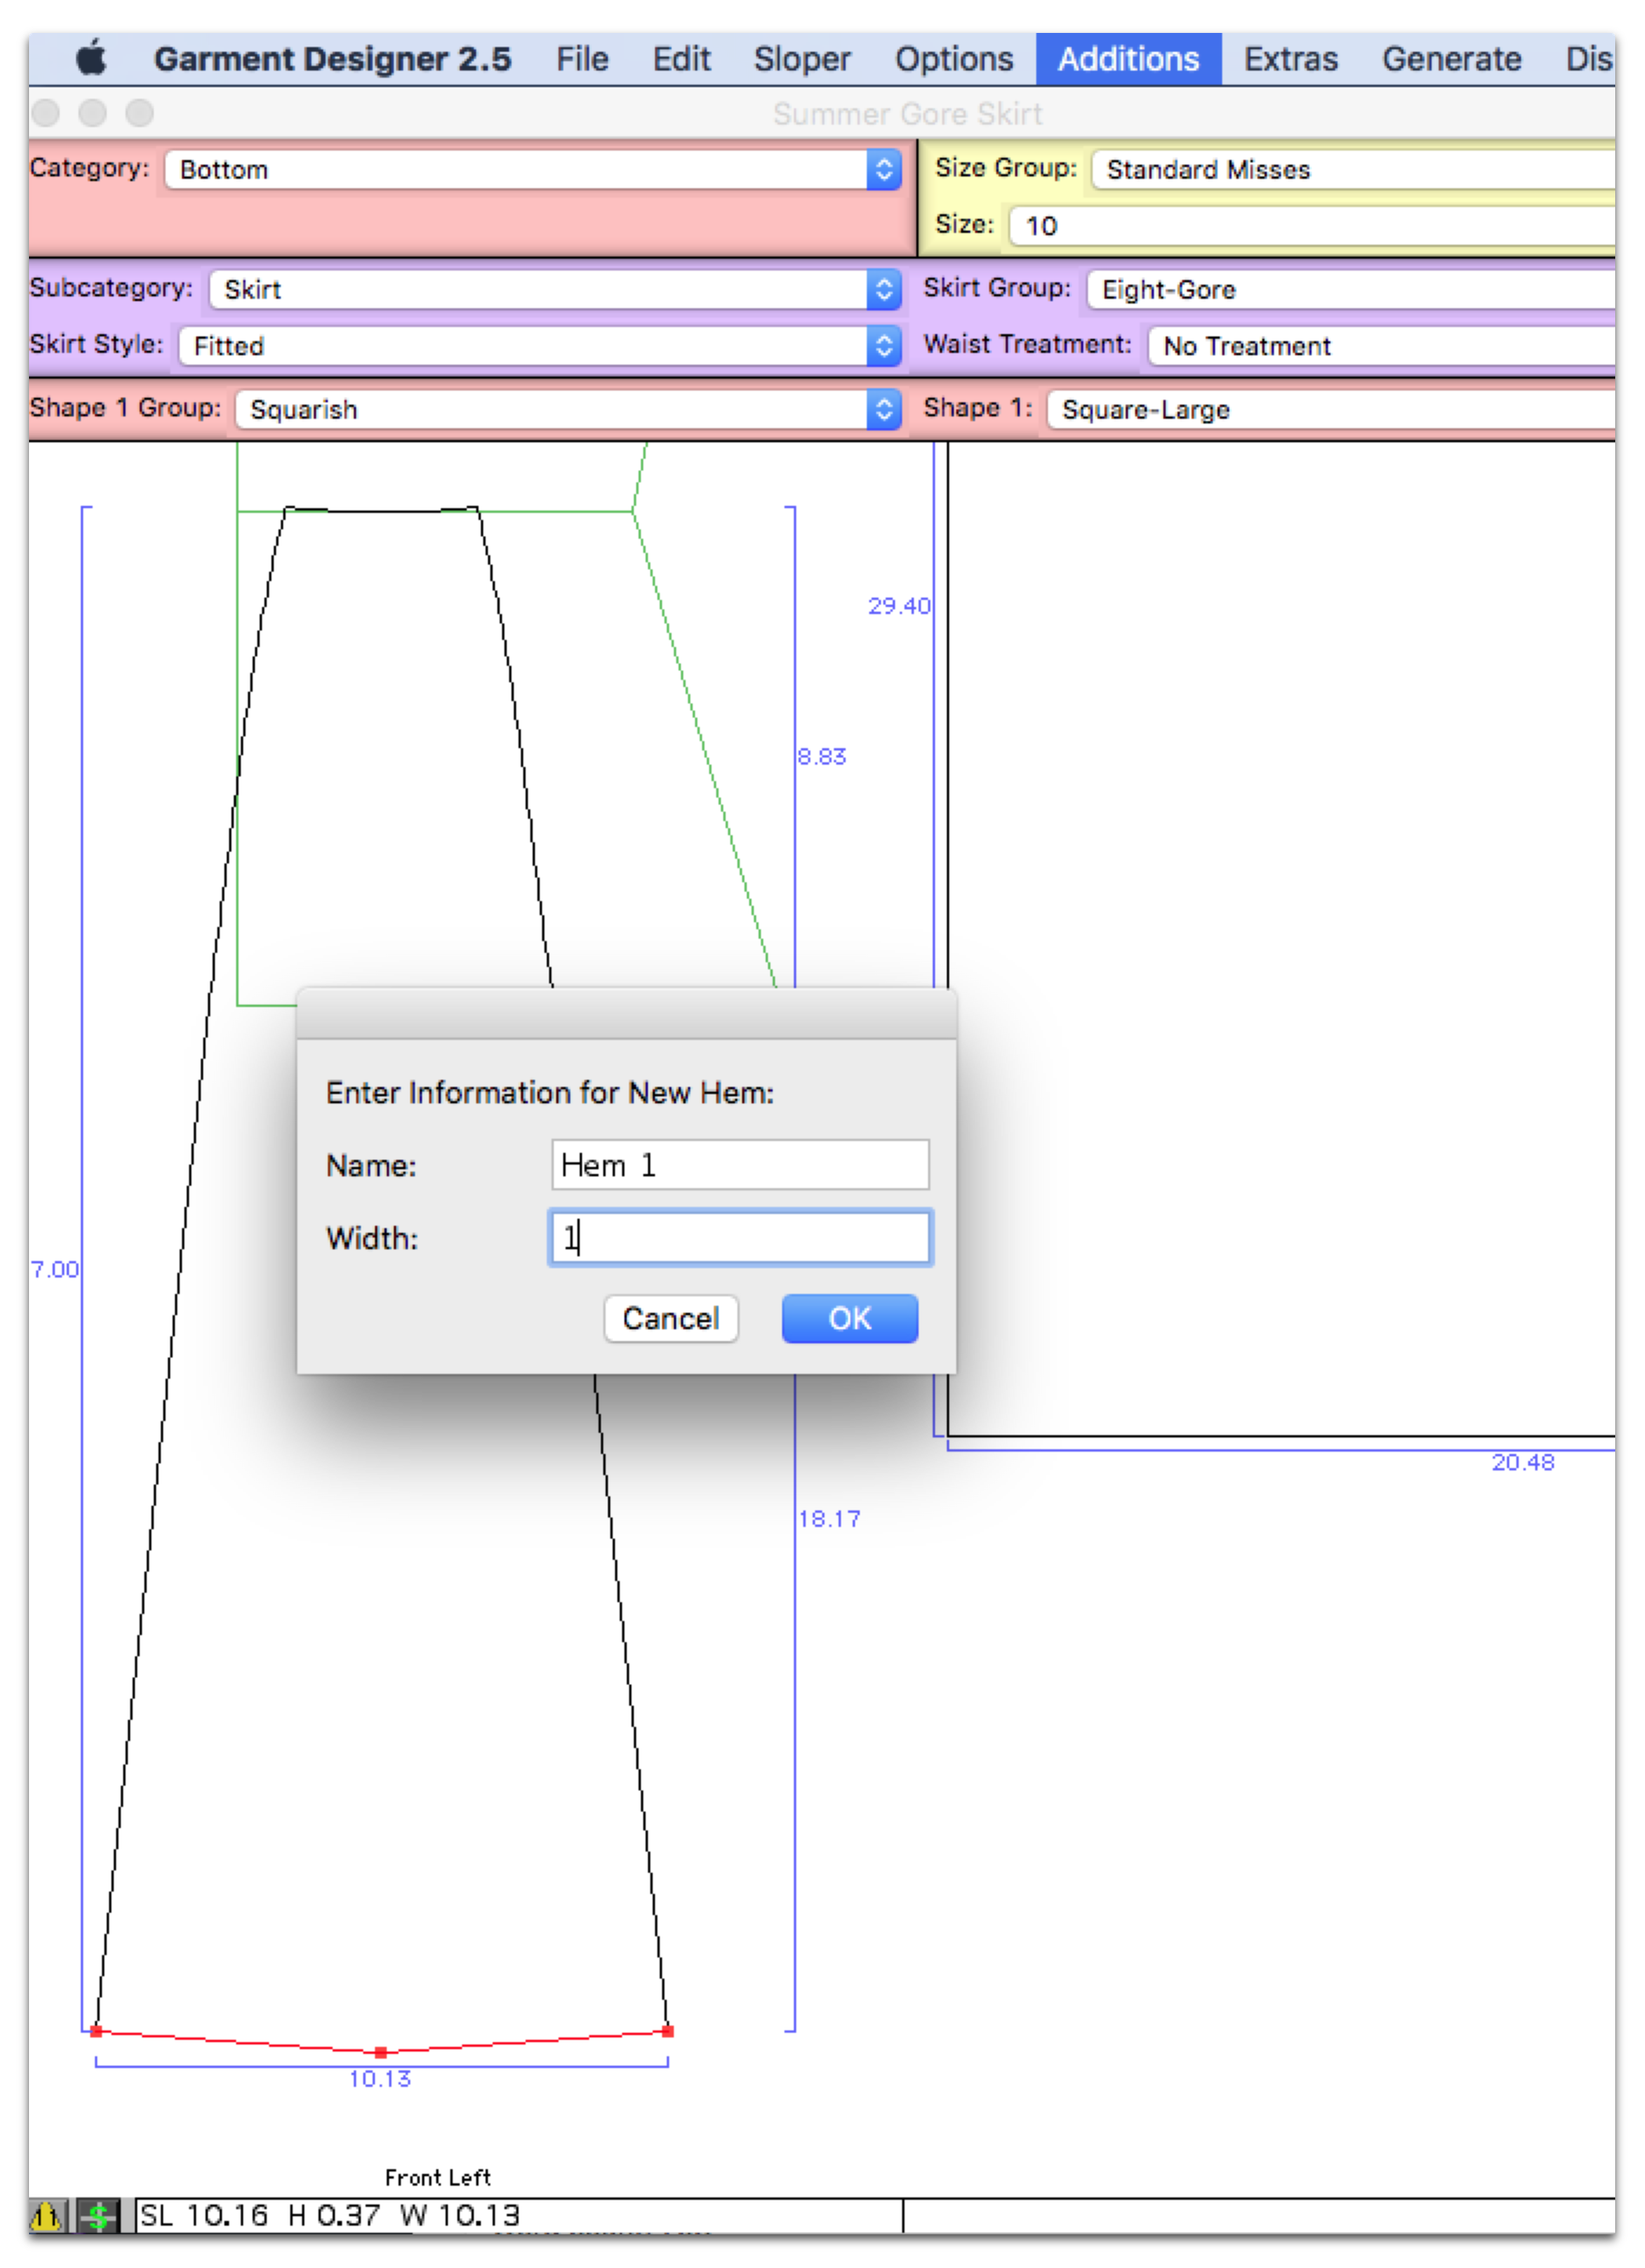The image size is (1645, 2268).
Task: Click the green S icon in status bar
Action: click(x=98, y=2216)
